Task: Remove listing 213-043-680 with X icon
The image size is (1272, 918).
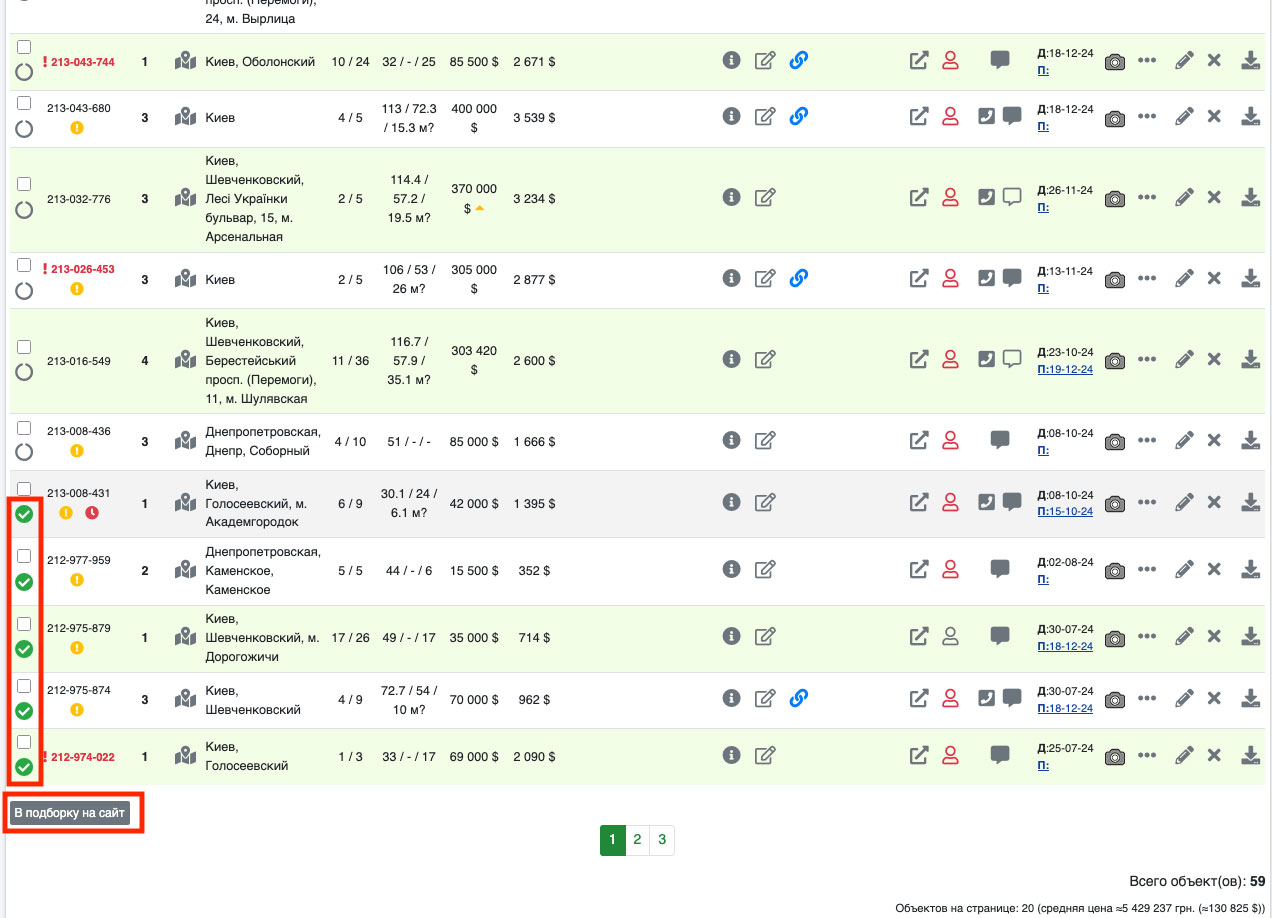Action: pos(1214,117)
